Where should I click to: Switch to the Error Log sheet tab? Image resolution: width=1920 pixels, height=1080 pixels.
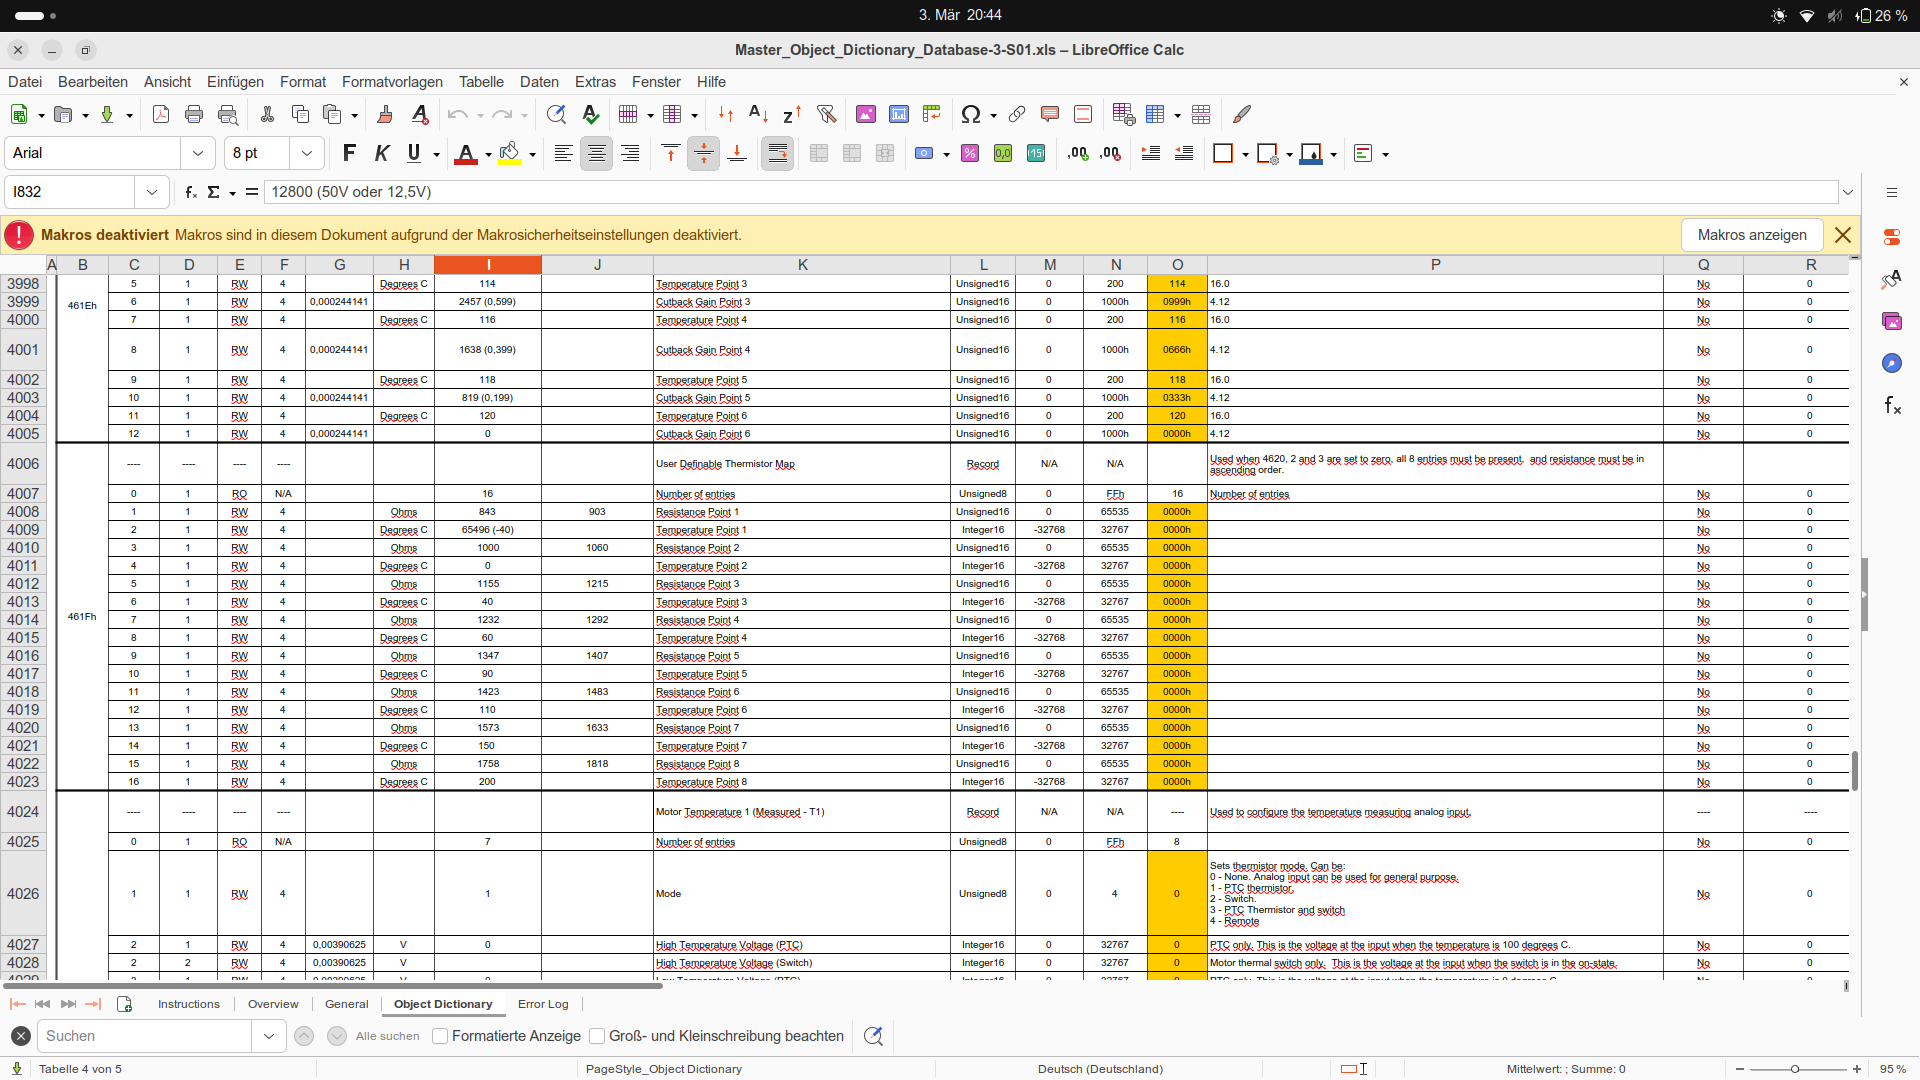click(543, 1004)
